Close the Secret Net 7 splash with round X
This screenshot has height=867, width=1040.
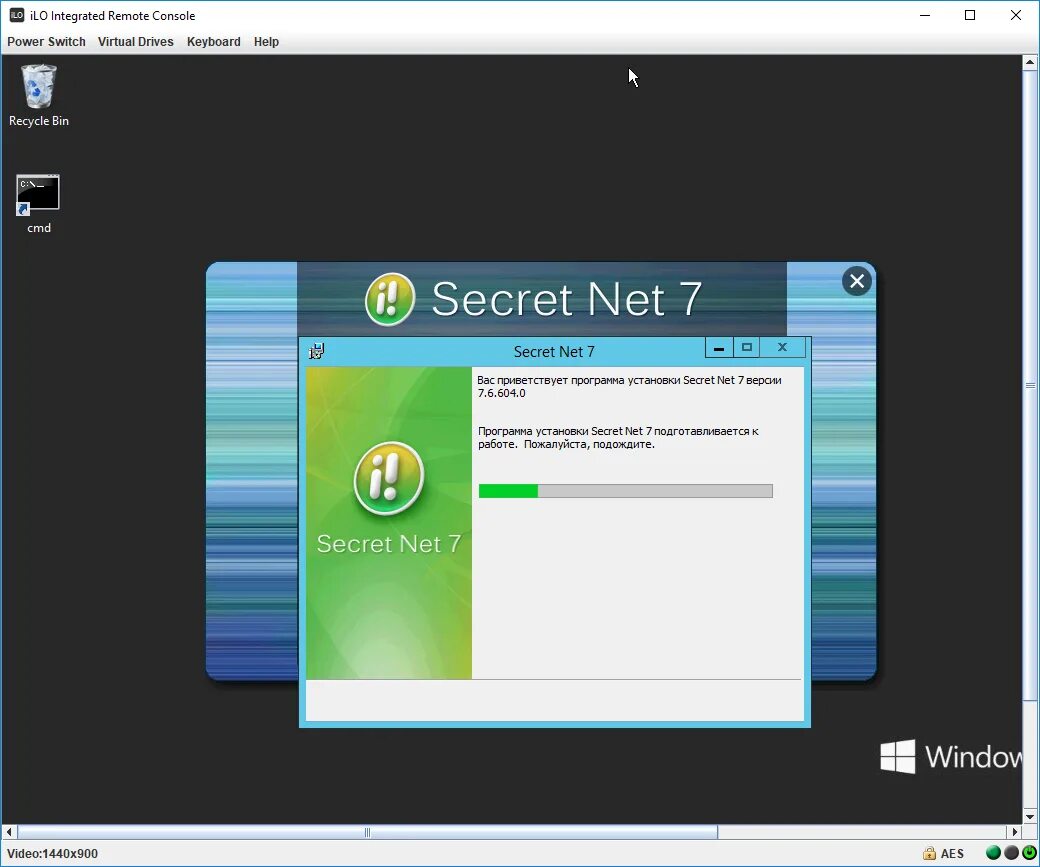[x=857, y=281]
